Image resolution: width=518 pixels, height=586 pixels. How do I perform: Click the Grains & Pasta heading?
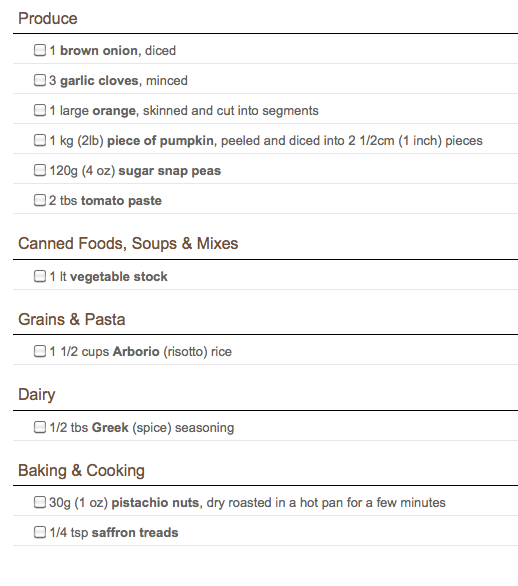pyautogui.click(x=72, y=319)
